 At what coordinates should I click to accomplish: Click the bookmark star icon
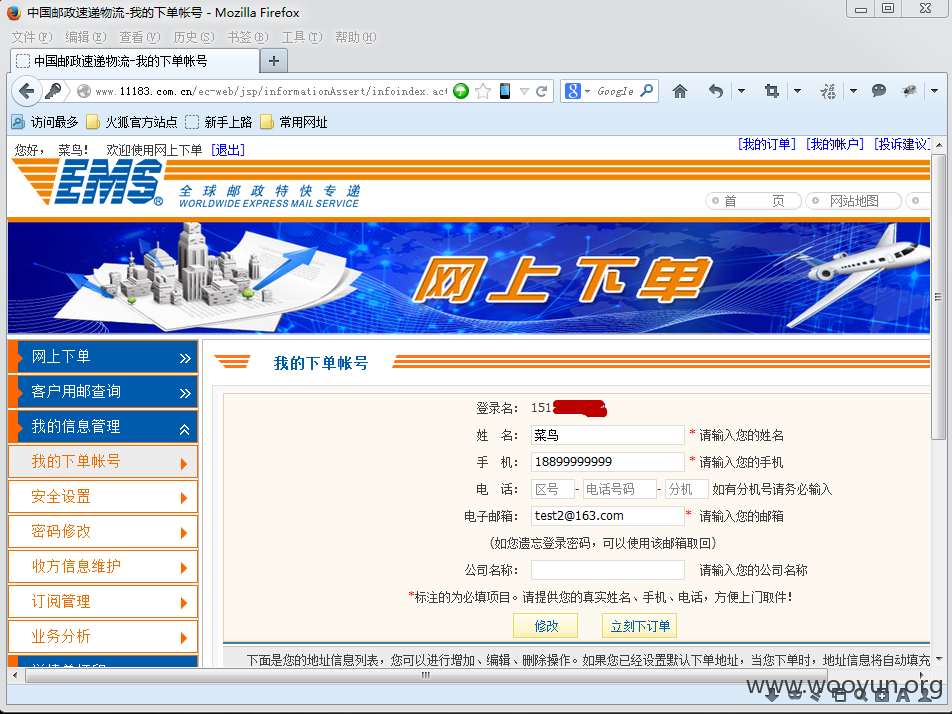click(483, 91)
